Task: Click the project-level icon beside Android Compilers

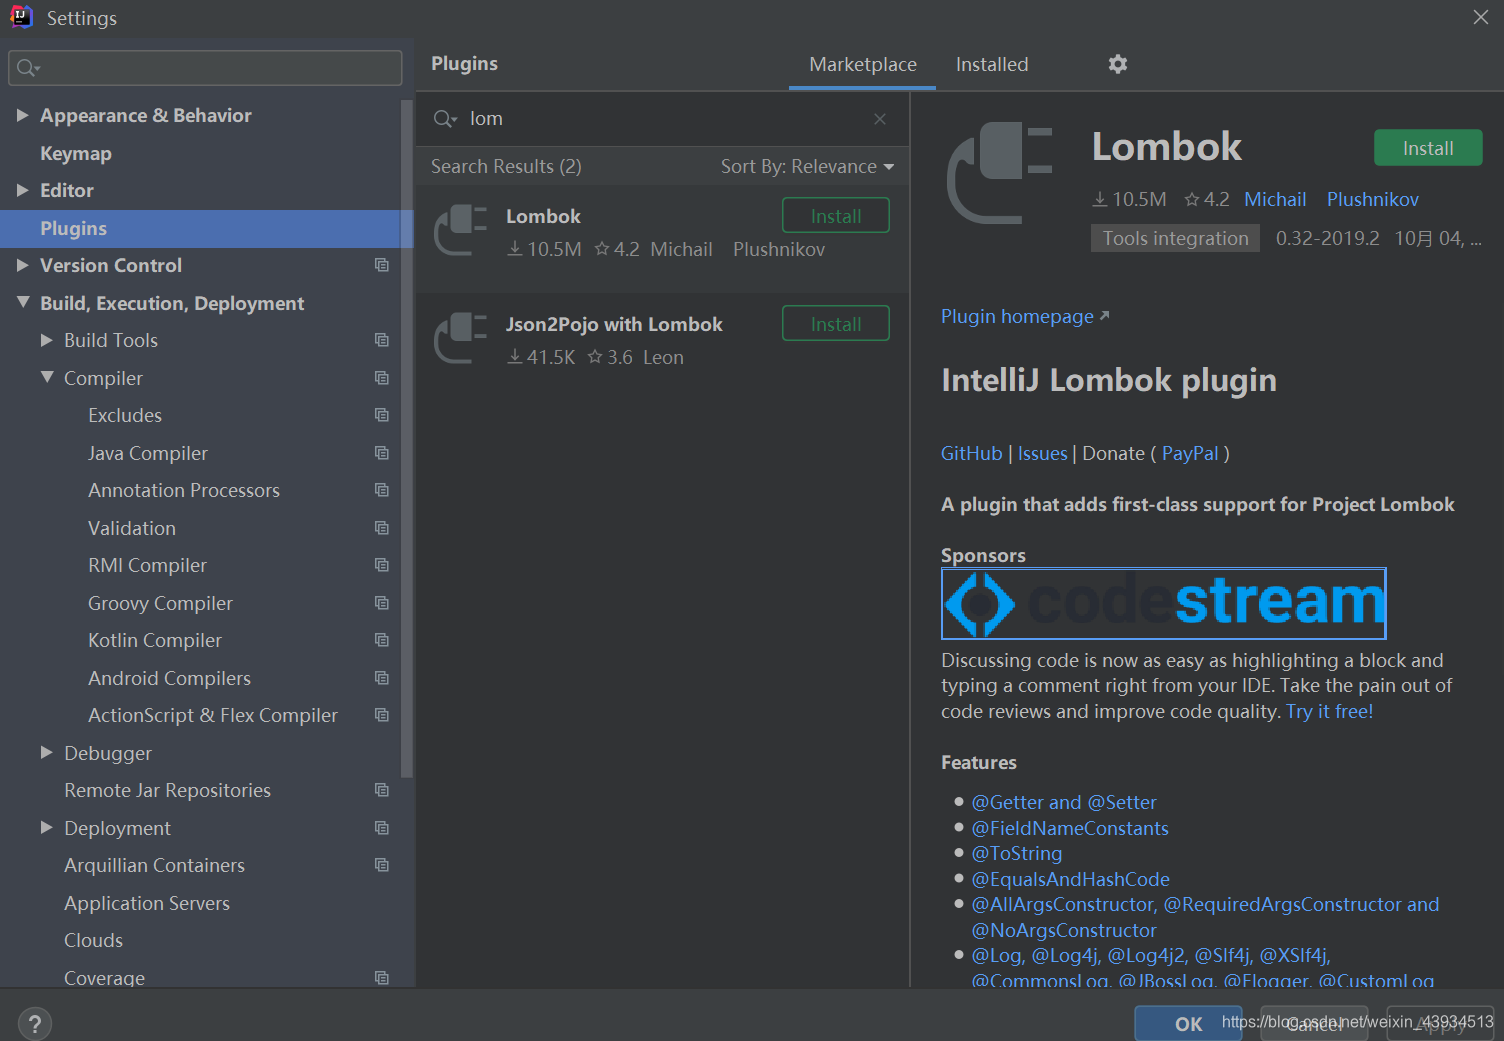Action: coord(381,678)
